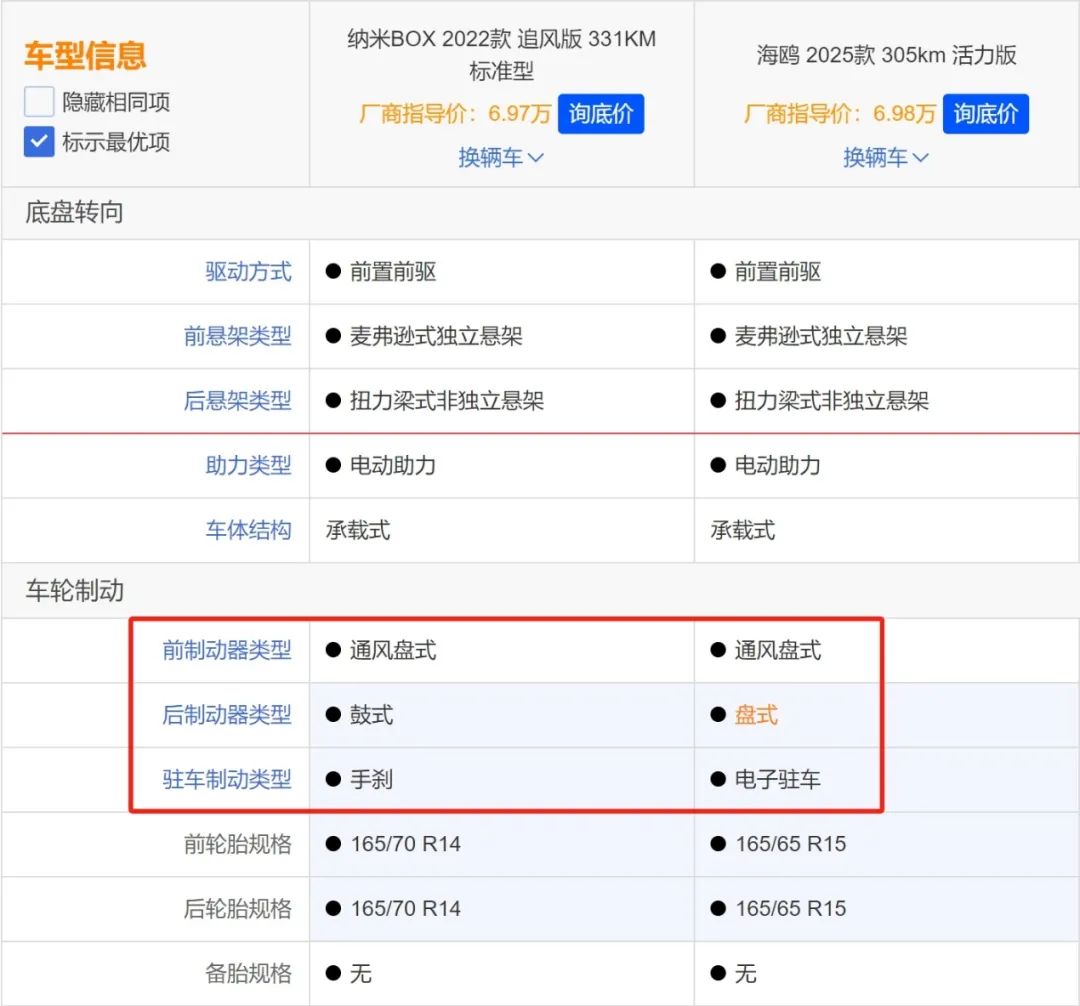Open the 前制动器类型 parameter link
Viewport: 1080px width, 1006px height.
227,650
